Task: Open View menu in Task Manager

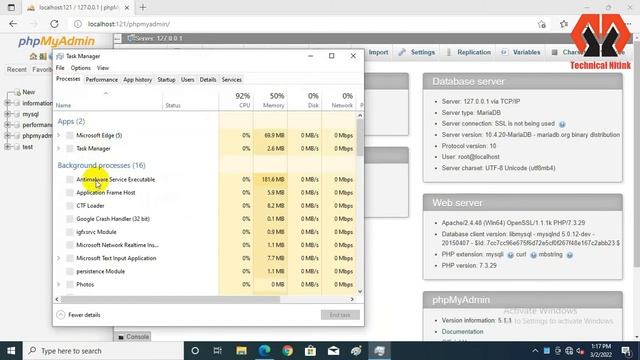Action: 103,68
